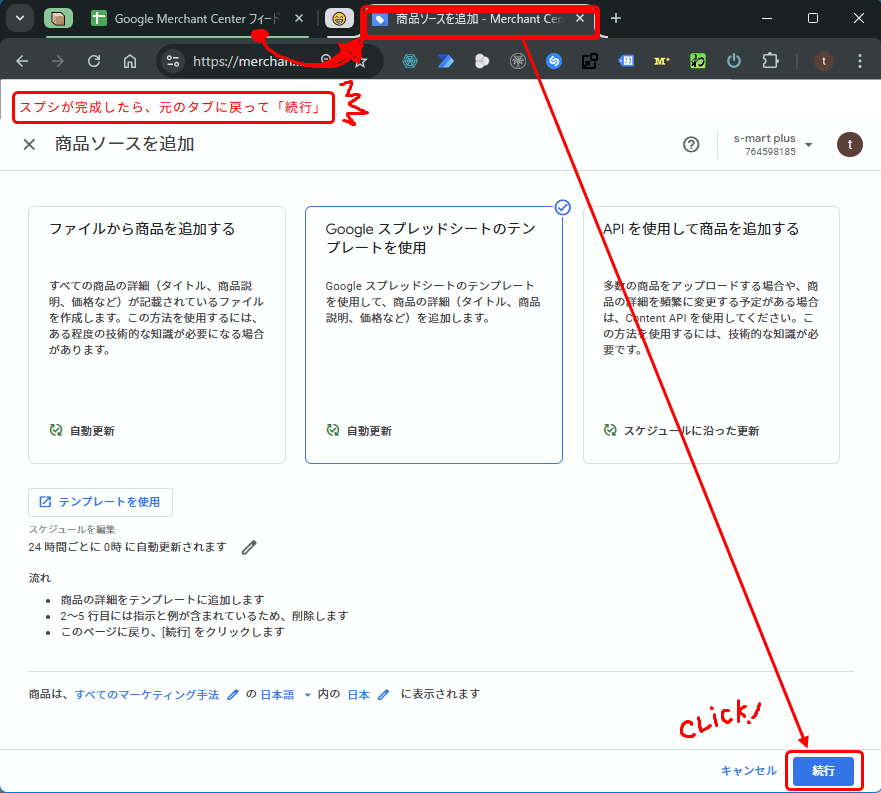The image size is (881, 793).
Task: Reload the page with the refresh icon
Action: [94, 61]
